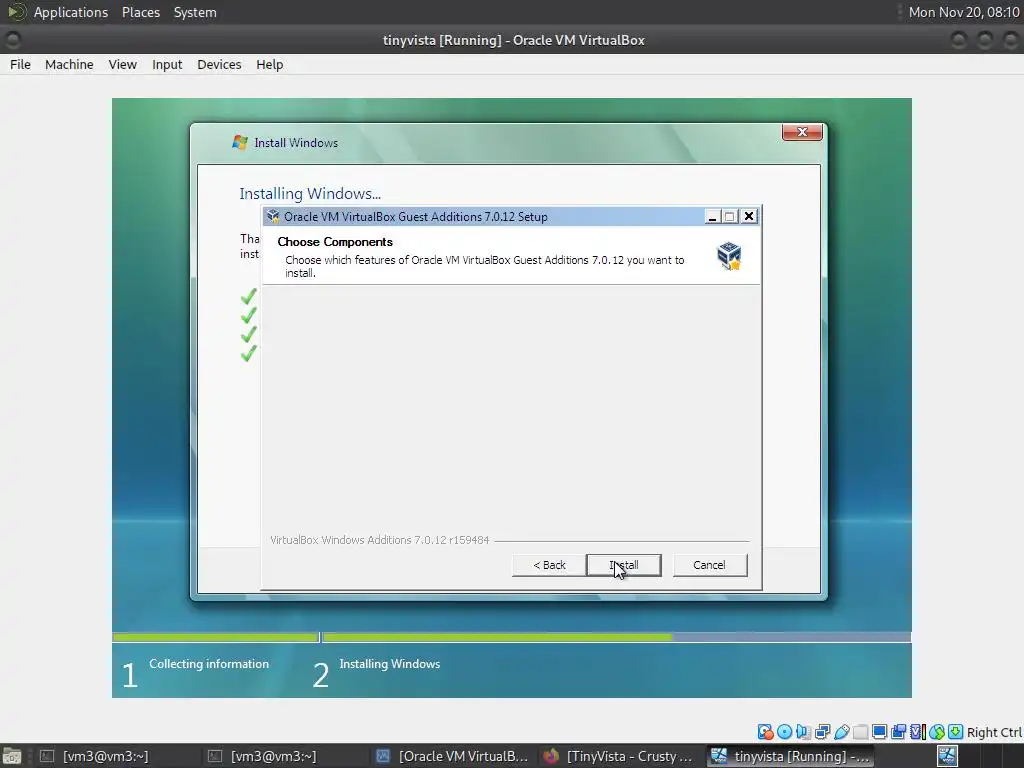Click the shared folders status icon

pyautogui.click(x=861, y=732)
